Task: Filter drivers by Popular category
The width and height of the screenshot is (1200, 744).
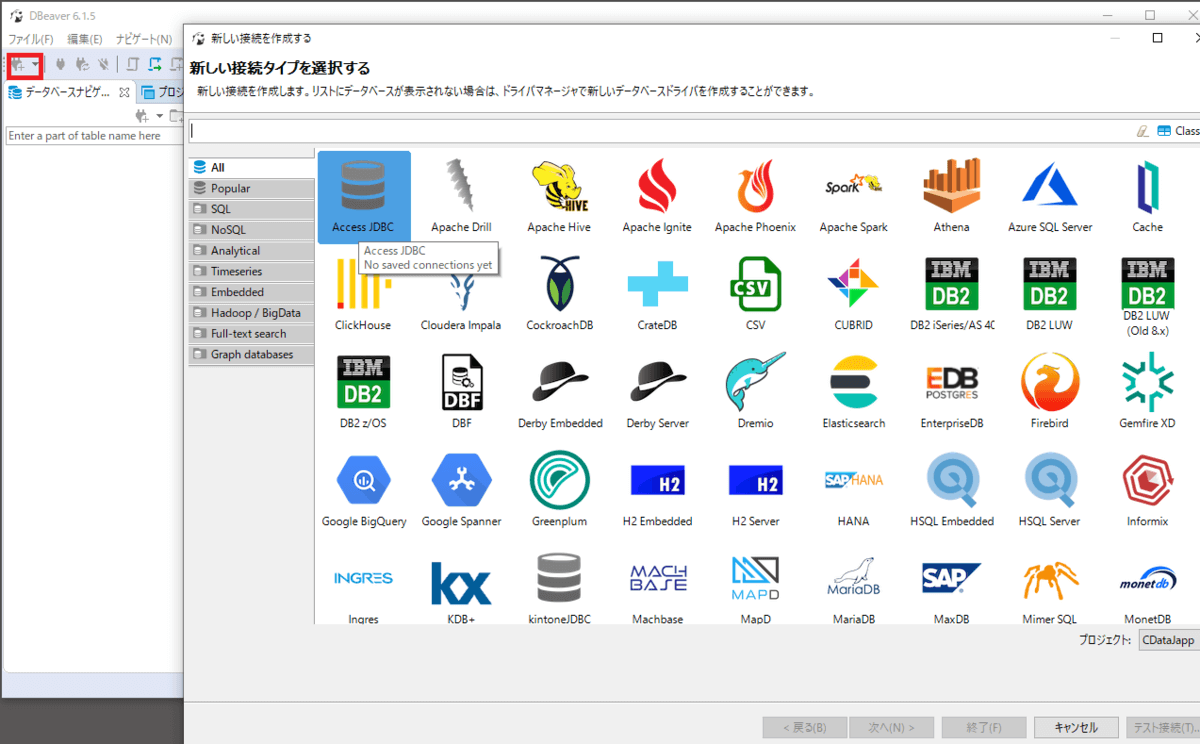Action: [251, 189]
